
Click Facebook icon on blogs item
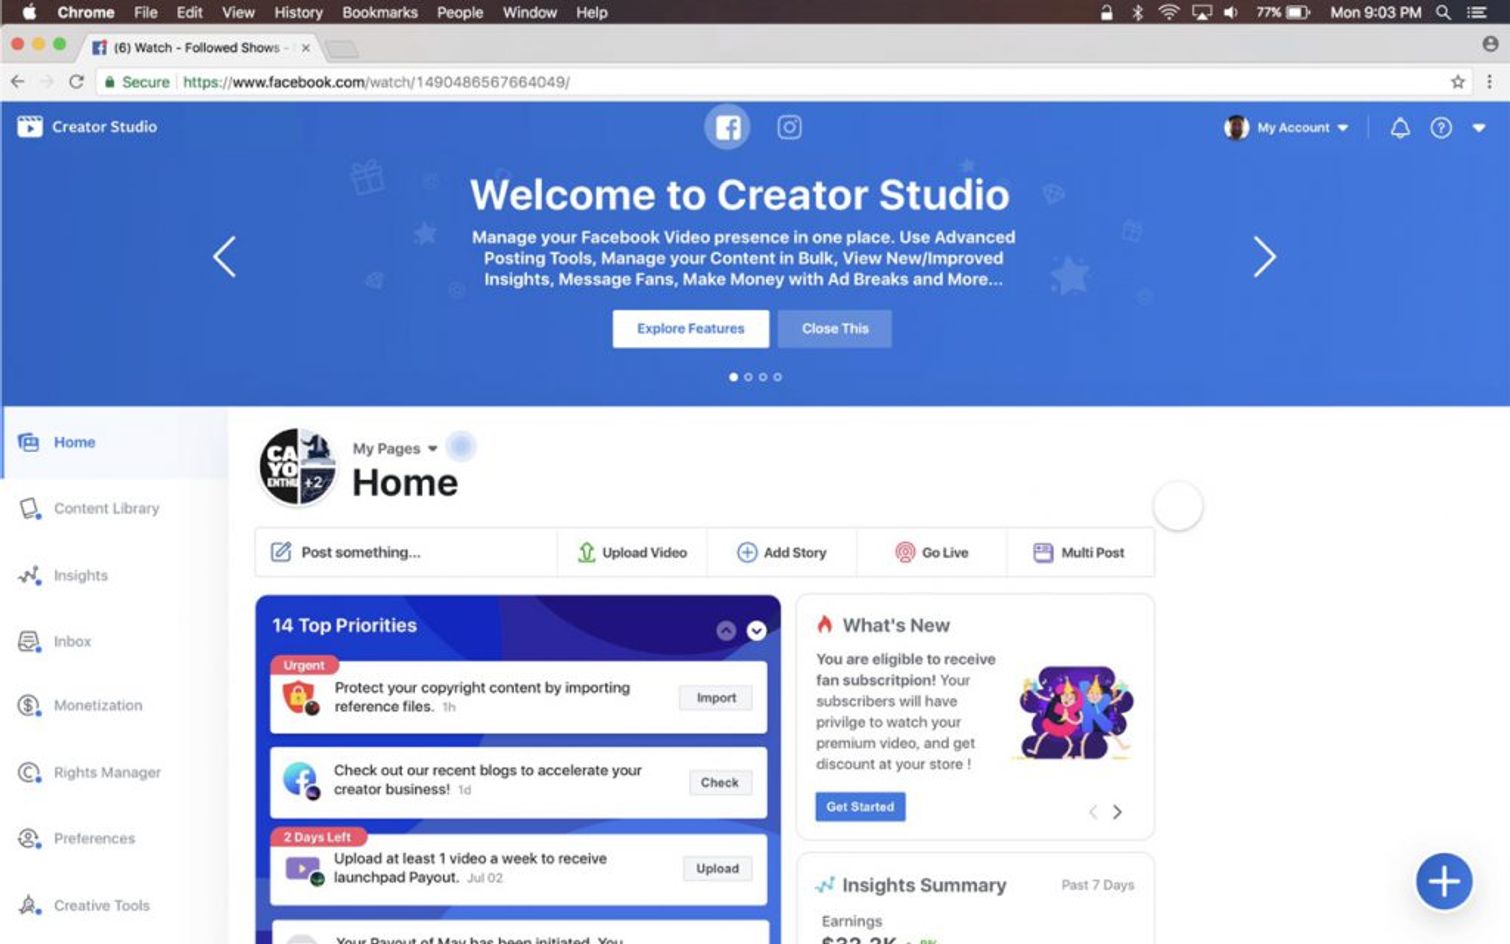pos(300,780)
